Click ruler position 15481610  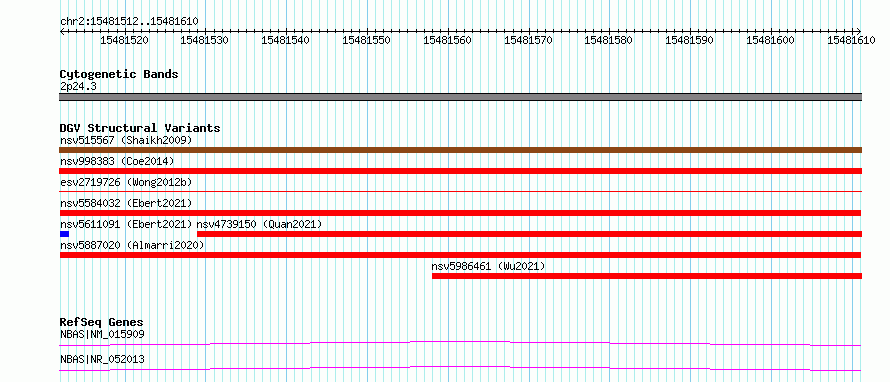pos(851,40)
